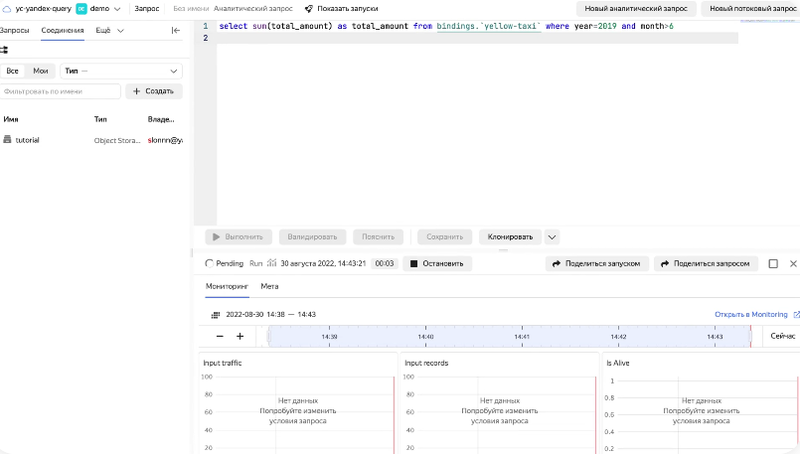Open the Тип dropdown
Viewport: 800px width, 454px height.
(x=121, y=71)
